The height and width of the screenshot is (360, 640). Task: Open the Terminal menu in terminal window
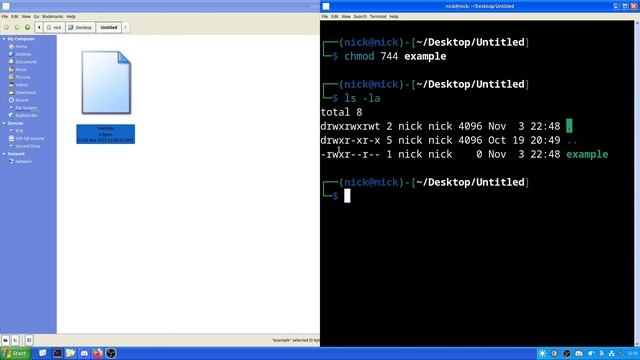(378, 17)
